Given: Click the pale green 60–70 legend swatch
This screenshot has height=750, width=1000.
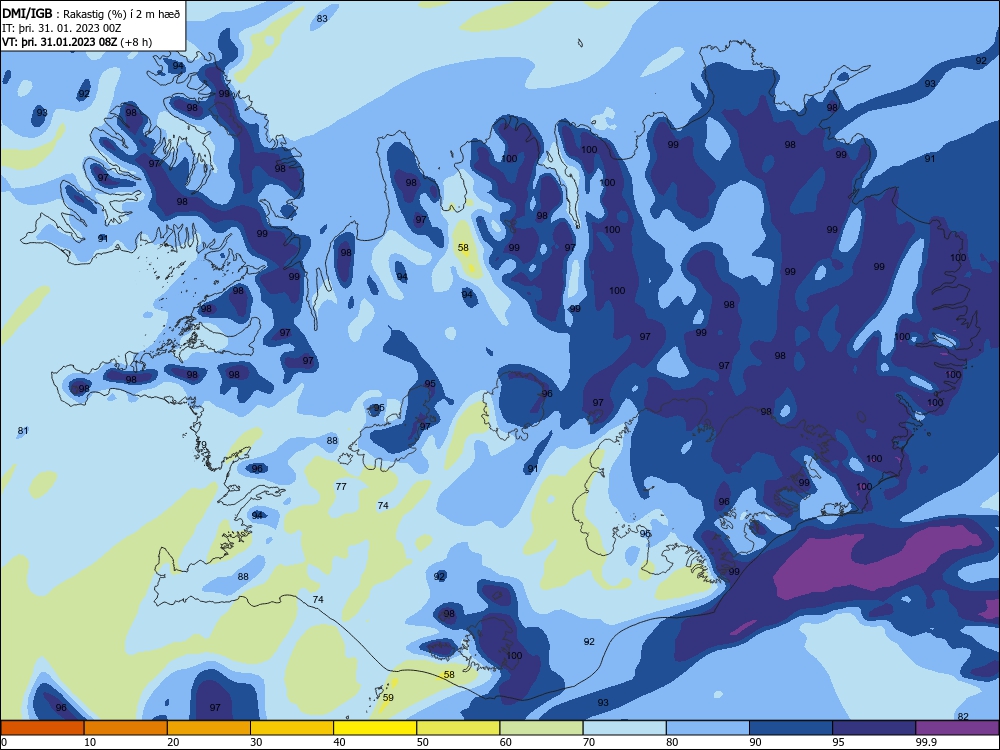Looking at the screenshot, I should [541, 728].
